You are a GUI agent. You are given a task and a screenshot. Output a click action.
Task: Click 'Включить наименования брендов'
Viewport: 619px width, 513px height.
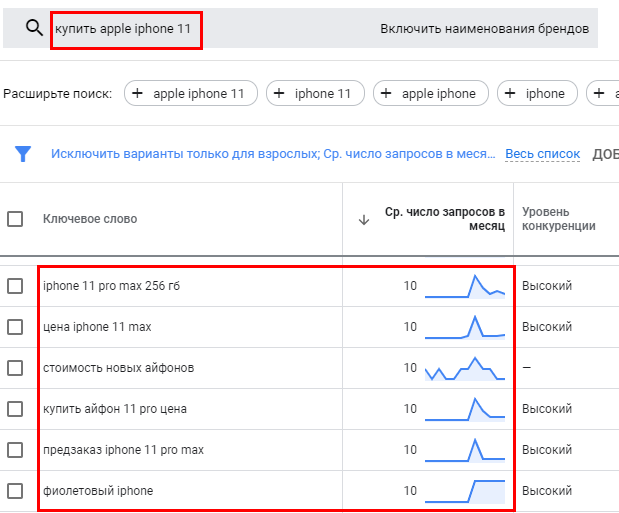[x=484, y=28]
